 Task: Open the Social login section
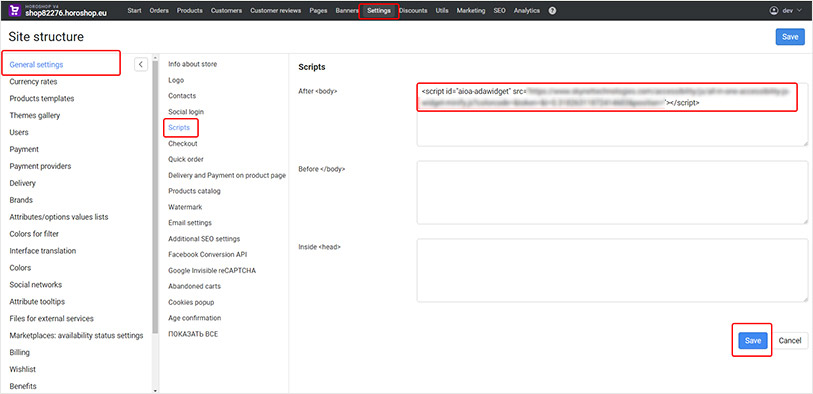point(186,112)
